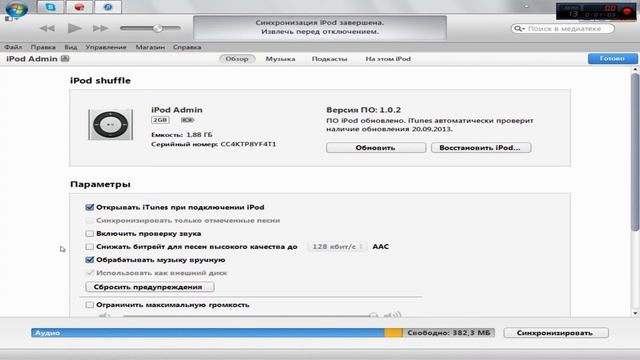Open search options via the magnifier icon
Image resolution: width=640 pixels, height=360 pixels.
pyautogui.click(x=519, y=29)
